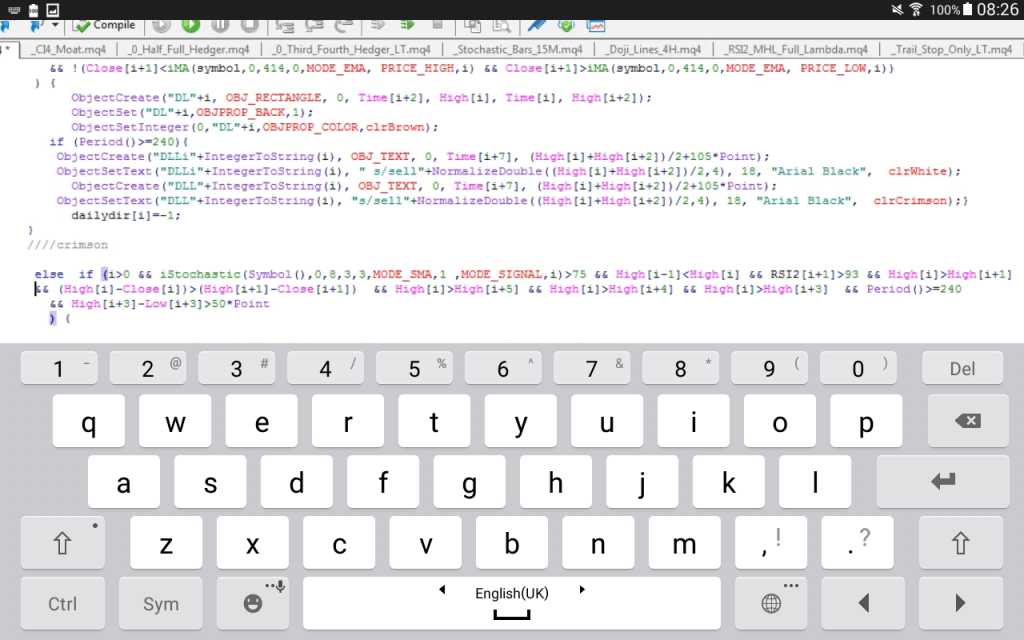
Task: Tap the emoji smiley key
Action: pyautogui.click(x=254, y=603)
